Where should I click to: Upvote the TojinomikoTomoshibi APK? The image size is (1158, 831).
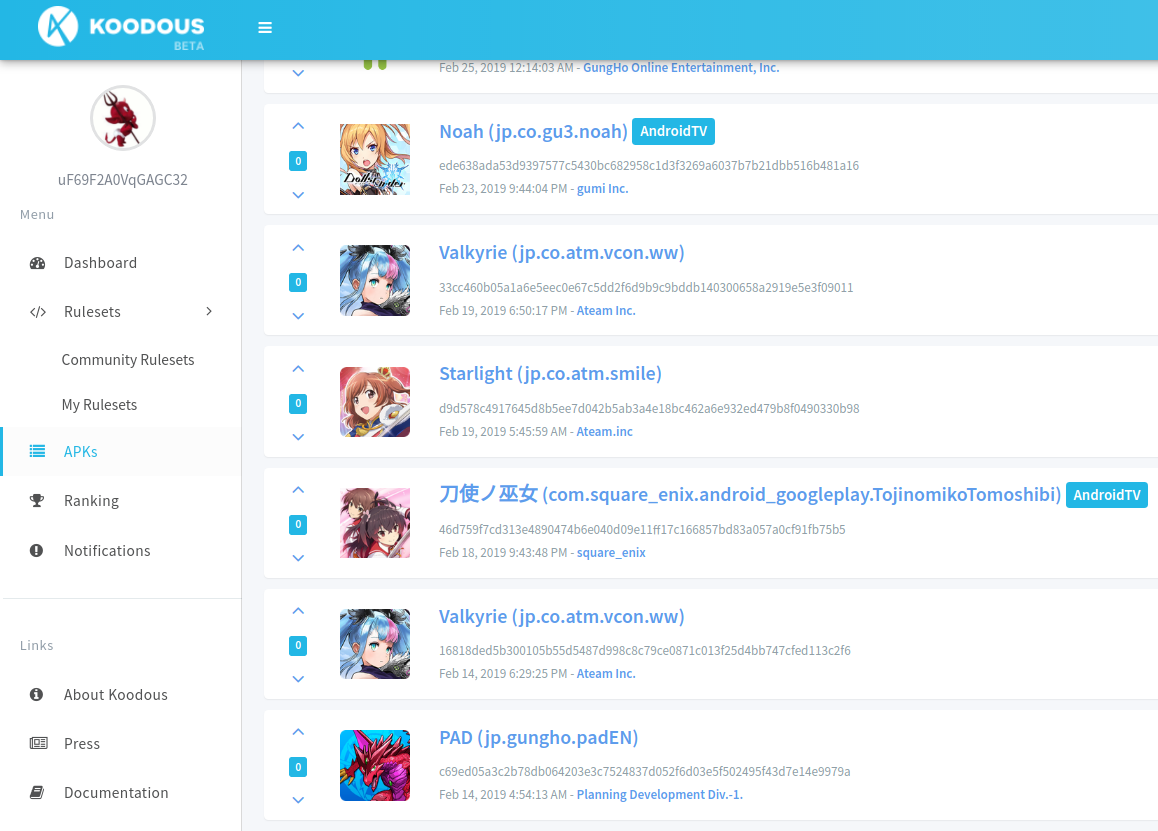(298, 490)
